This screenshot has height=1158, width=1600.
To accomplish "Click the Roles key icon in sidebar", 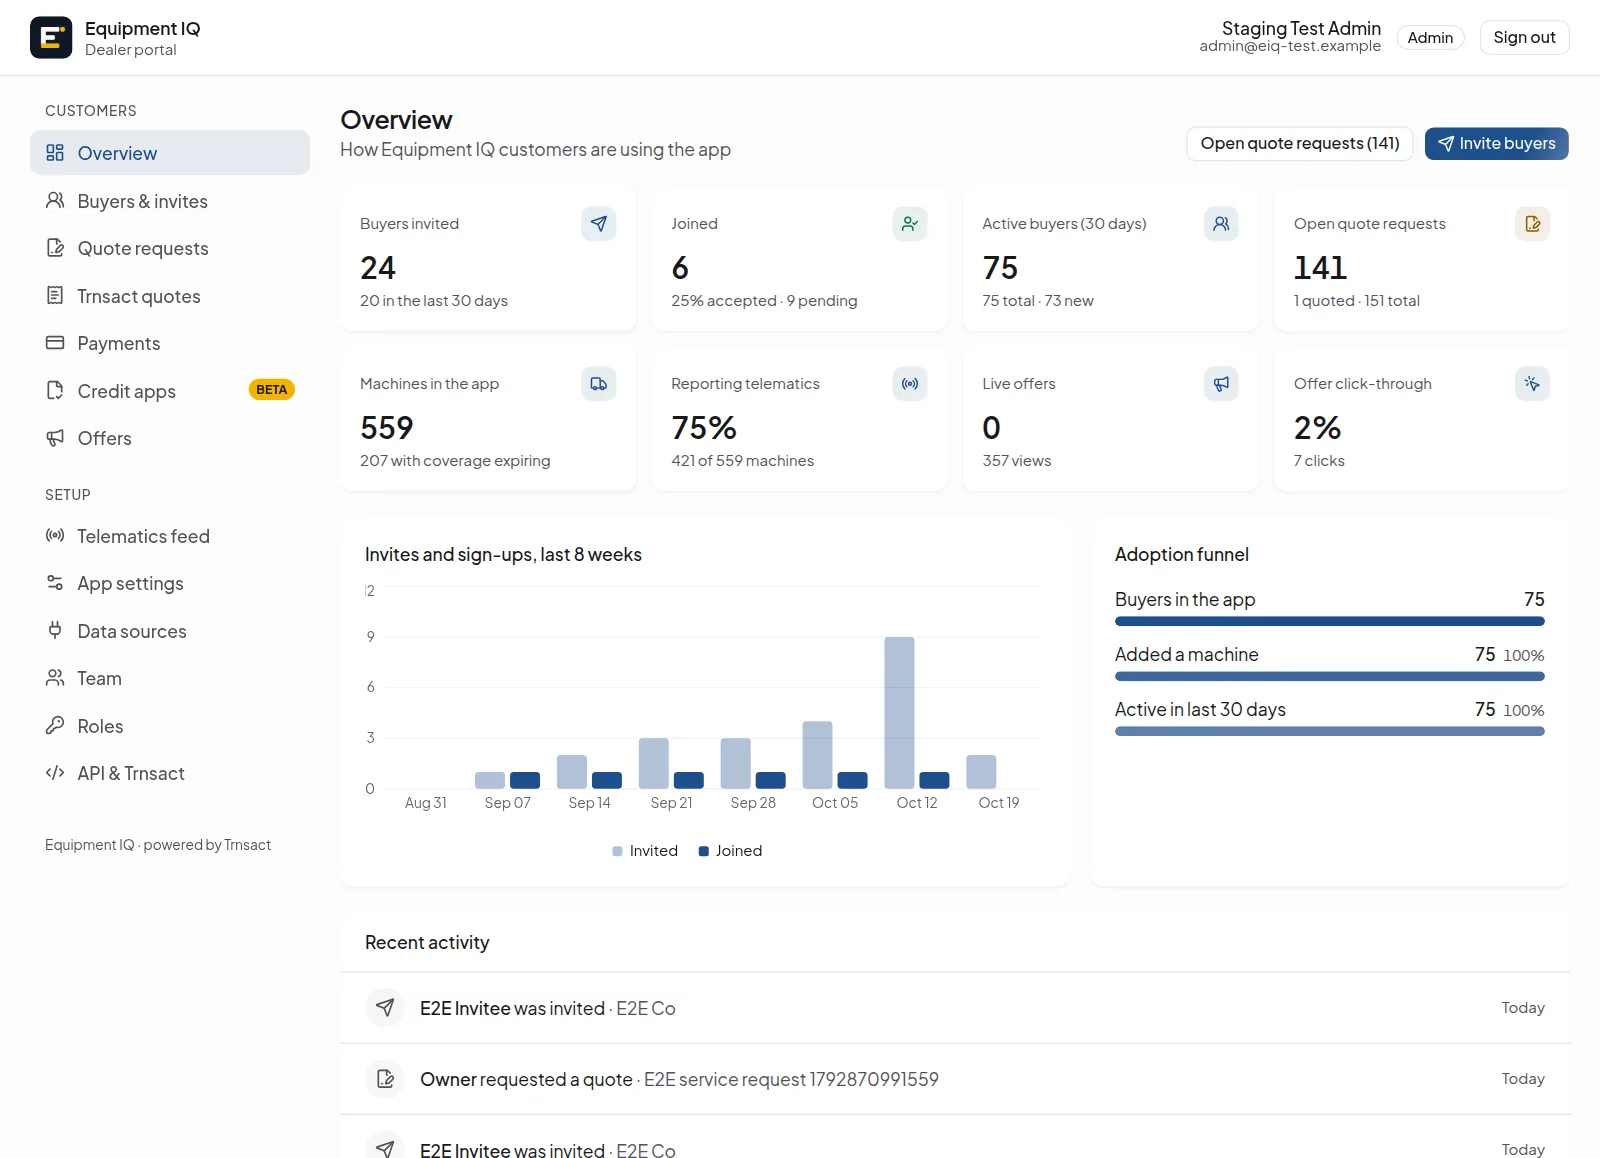I will 55,726.
